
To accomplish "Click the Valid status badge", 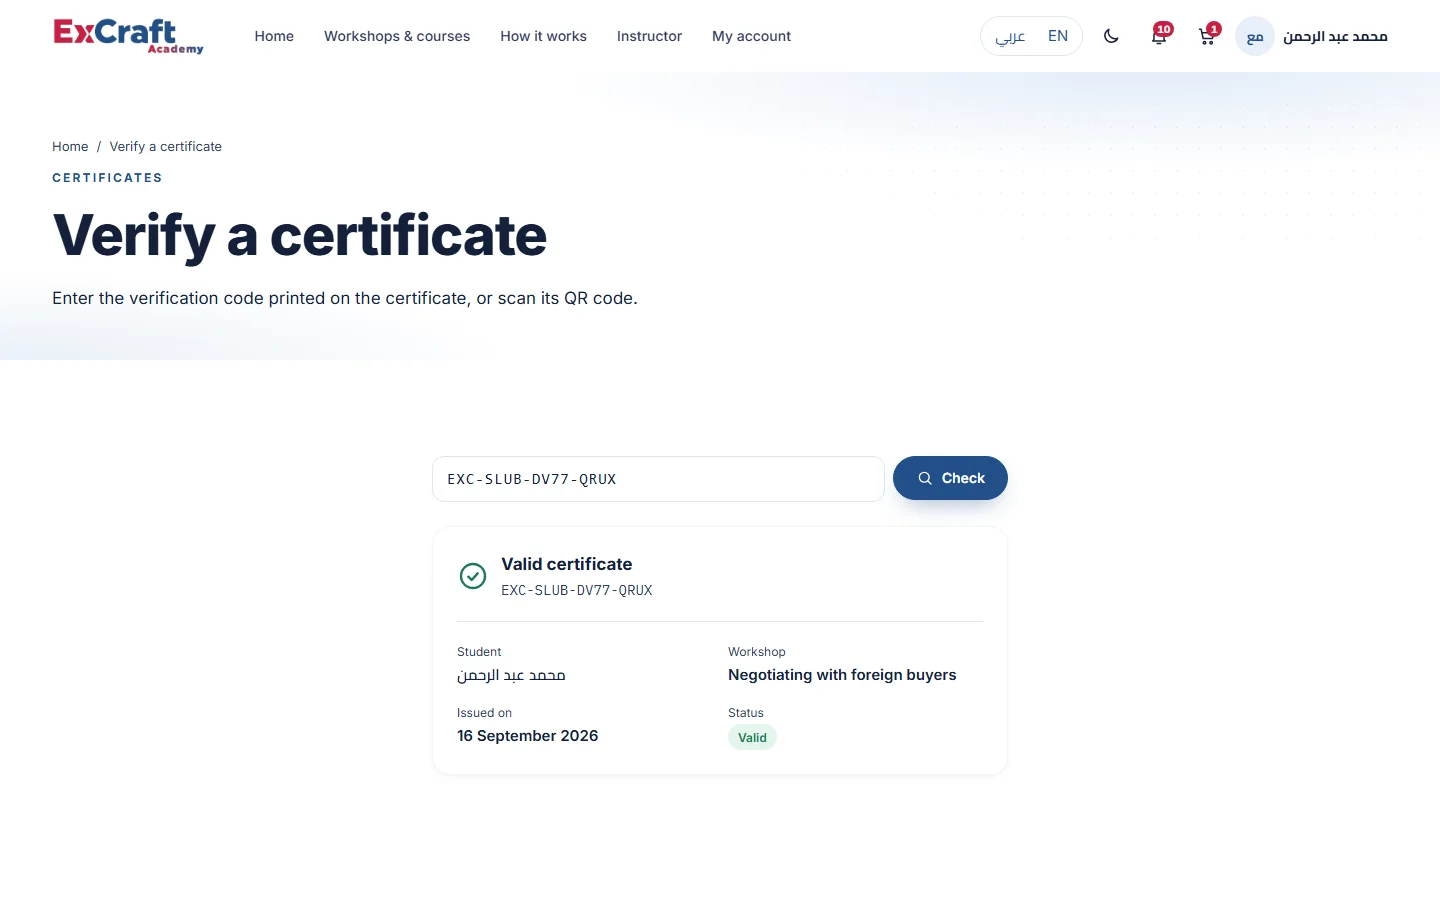I will click(752, 738).
